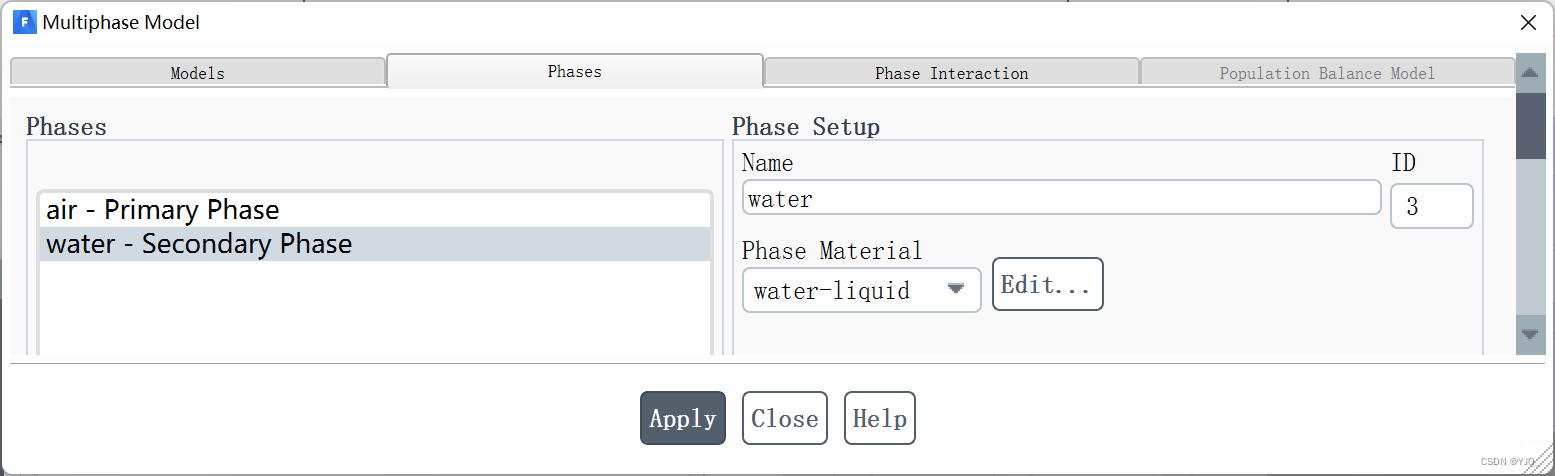Click the Apply button

pos(683,418)
